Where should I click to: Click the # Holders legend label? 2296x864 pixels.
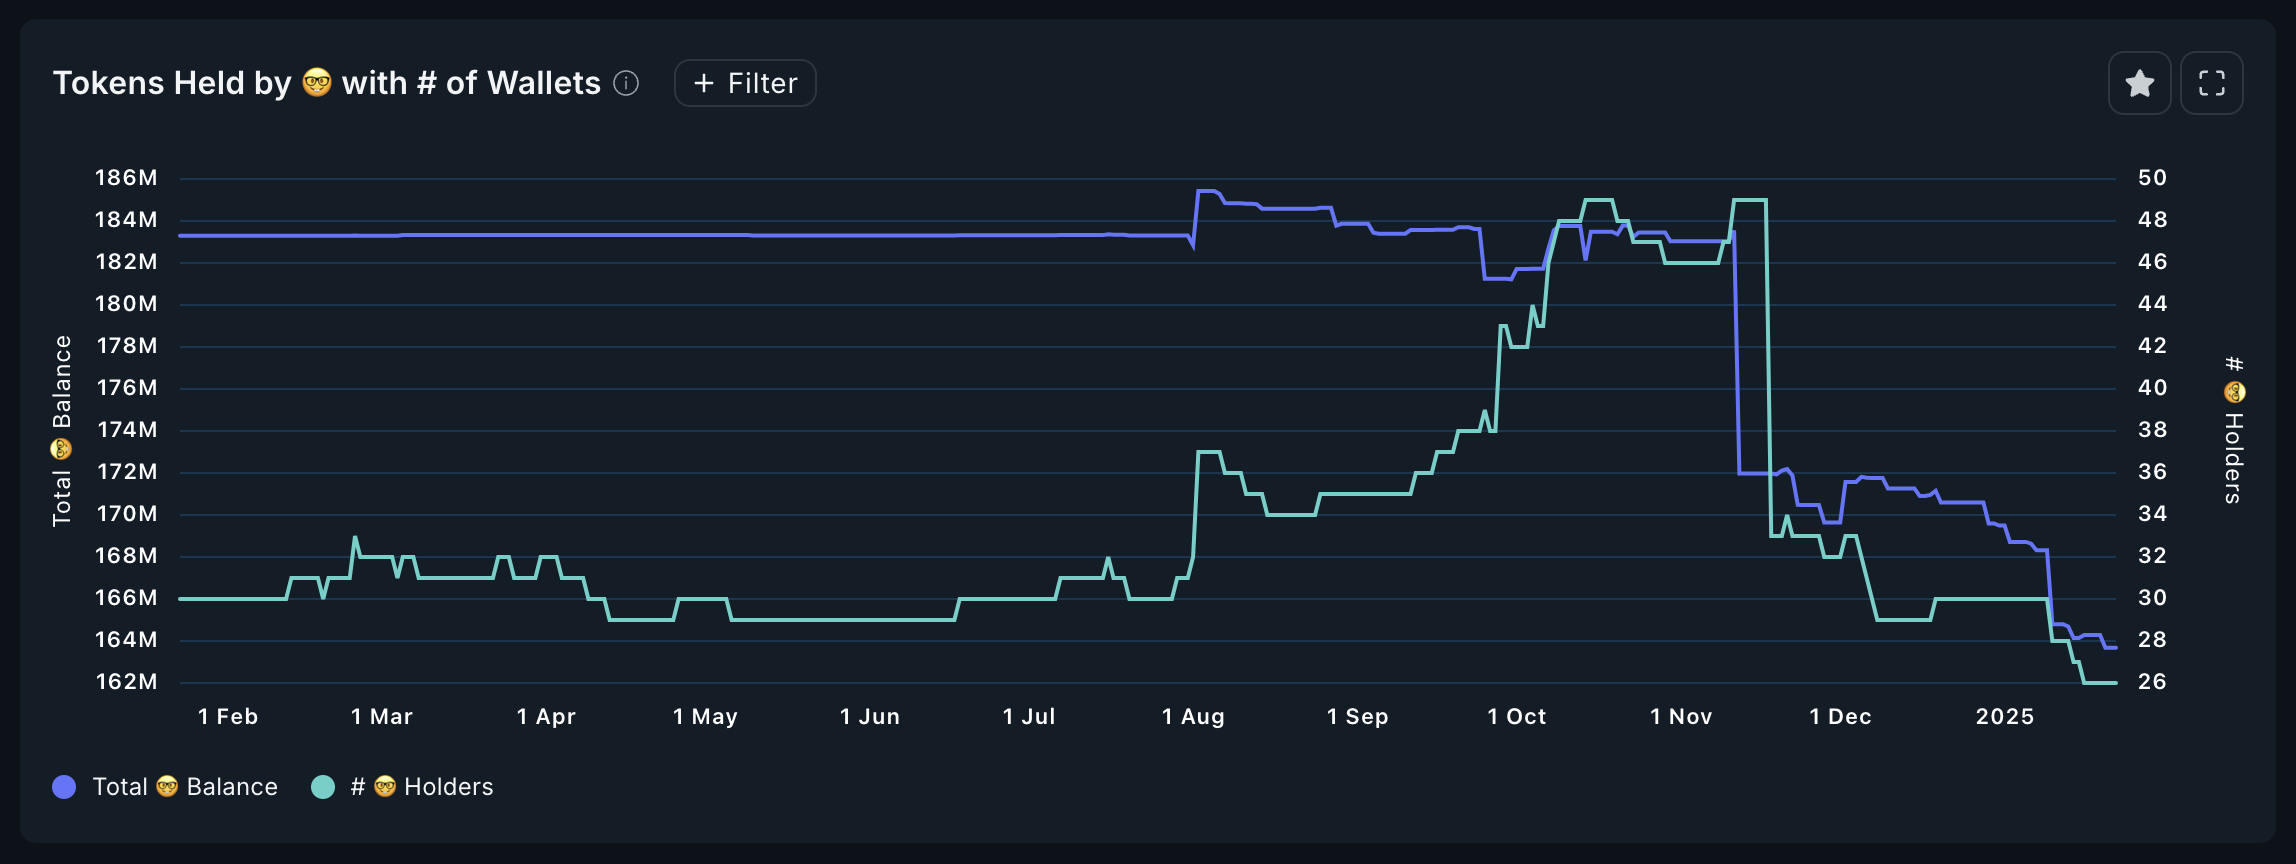point(421,787)
